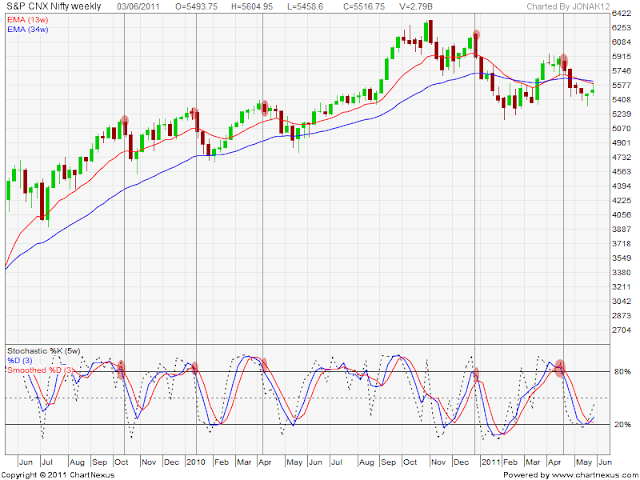Click the 'Stochastic %K (5w)' indicator label

click(x=44, y=351)
